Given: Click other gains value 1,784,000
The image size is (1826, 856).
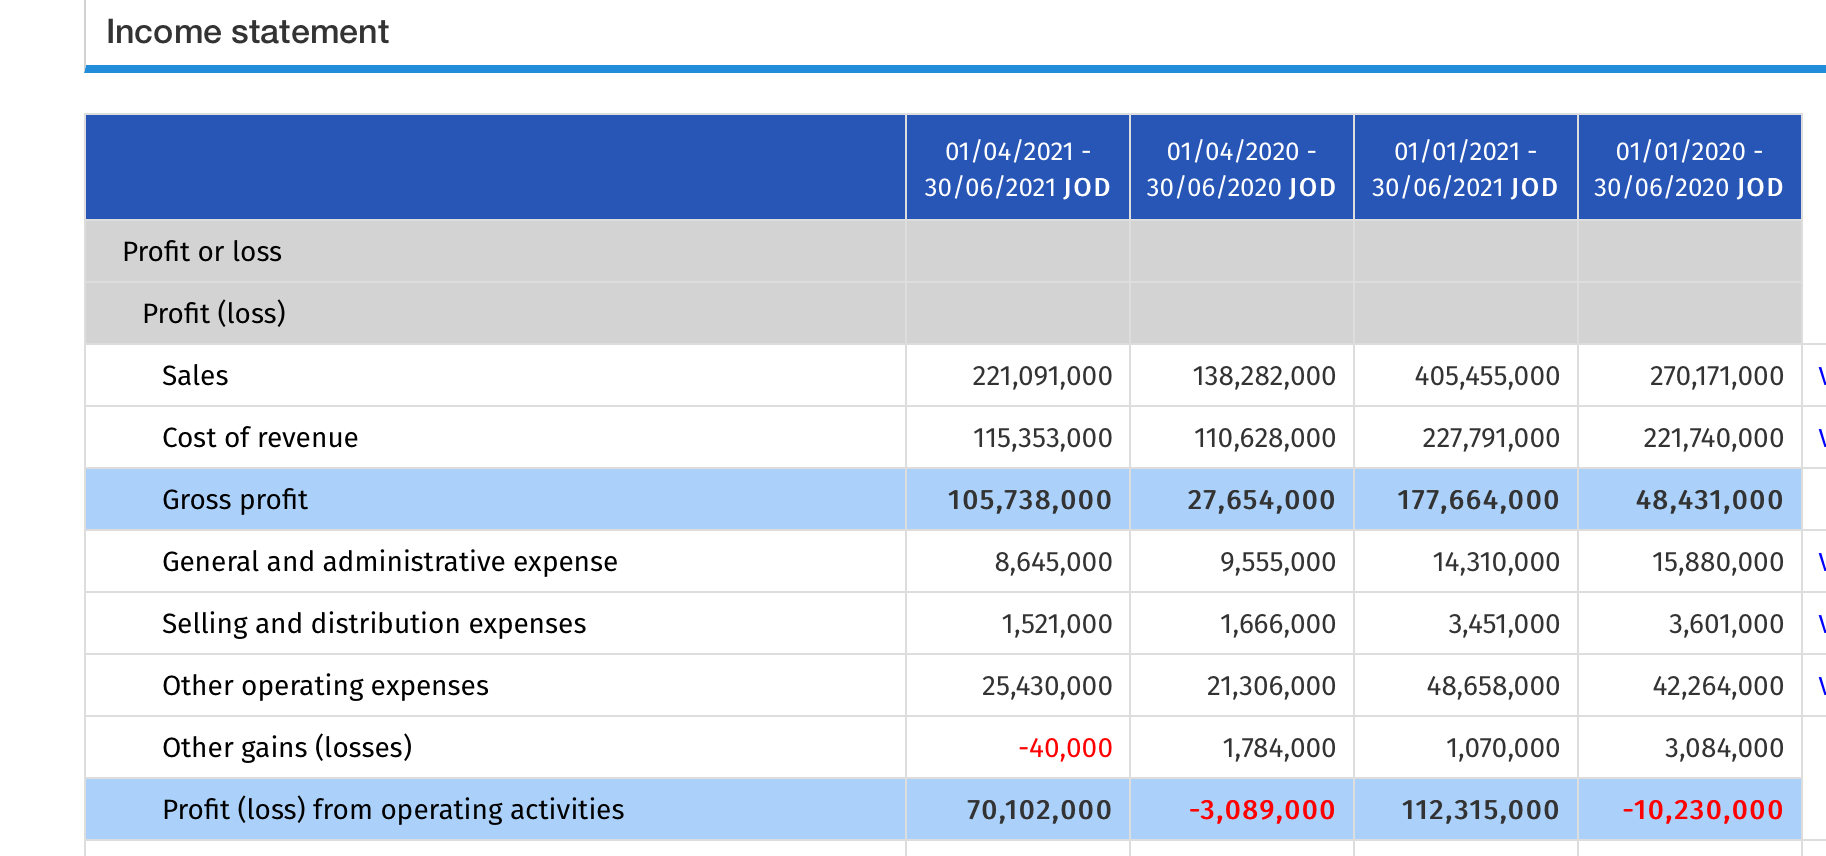Looking at the screenshot, I should (x=1279, y=748).
